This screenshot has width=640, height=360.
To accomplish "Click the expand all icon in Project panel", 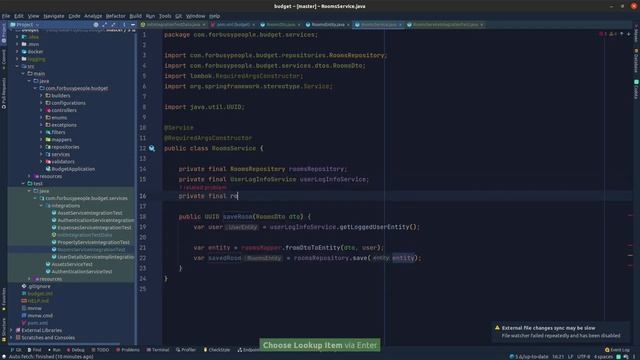I will click(x=104, y=24).
